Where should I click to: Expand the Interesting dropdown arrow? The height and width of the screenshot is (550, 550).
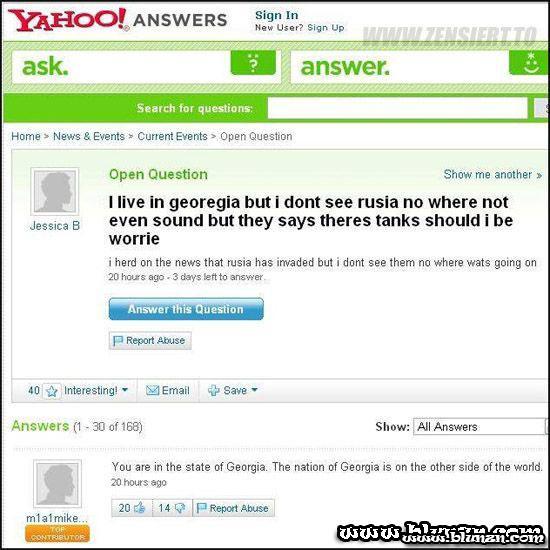click(125, 390)
